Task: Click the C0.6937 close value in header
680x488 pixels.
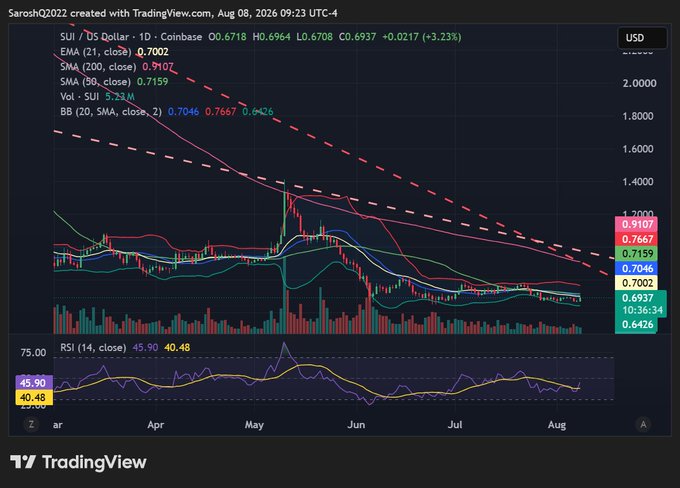Action: [357, 37]
